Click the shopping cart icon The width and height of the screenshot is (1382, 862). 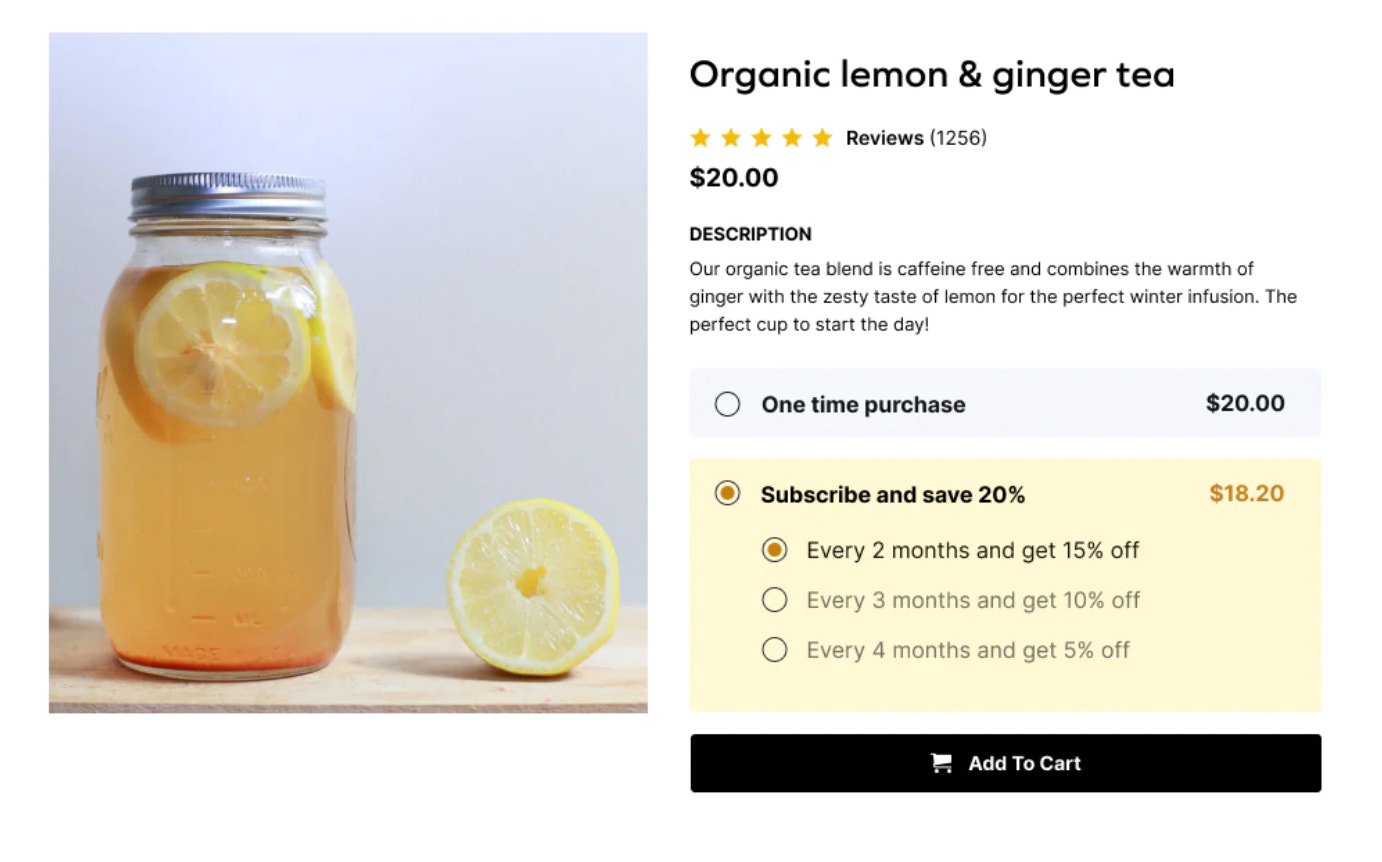tap(941, 763)
